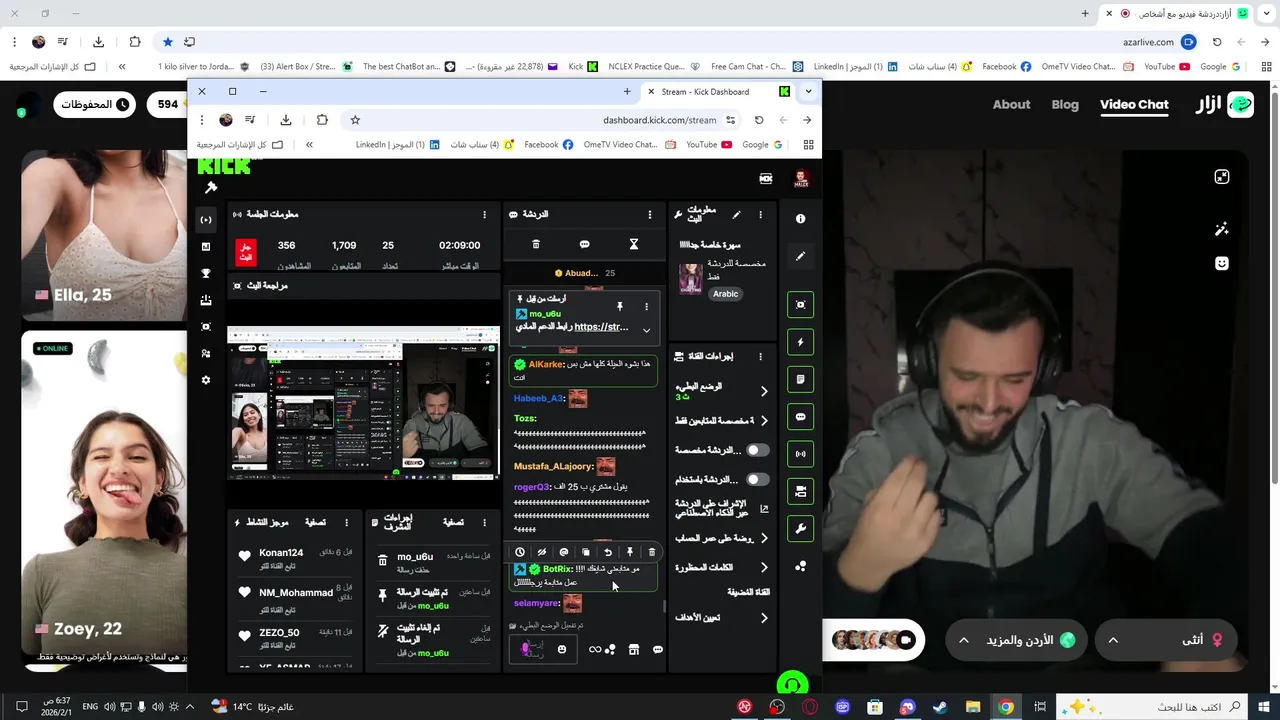Click the dashboard.kick.com address bar
This screenshot has height=720, width=1280.
pos(659,120)
